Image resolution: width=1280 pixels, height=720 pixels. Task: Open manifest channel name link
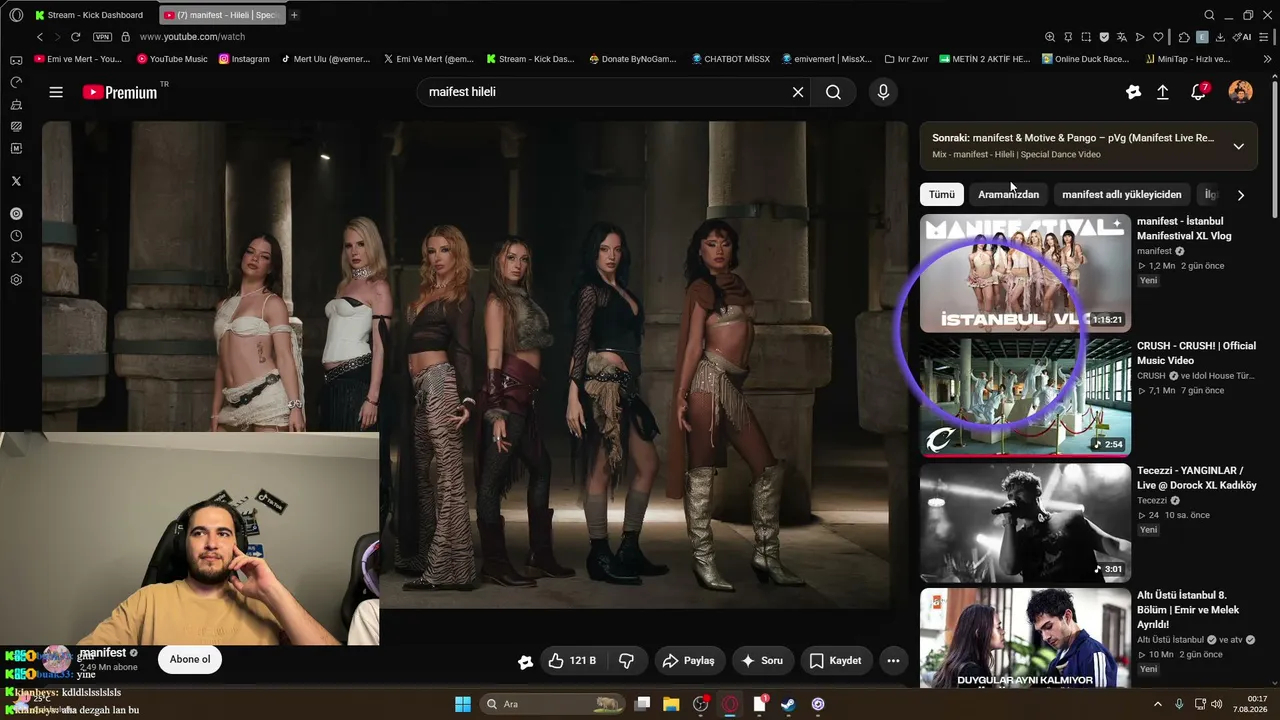point(103,653)
